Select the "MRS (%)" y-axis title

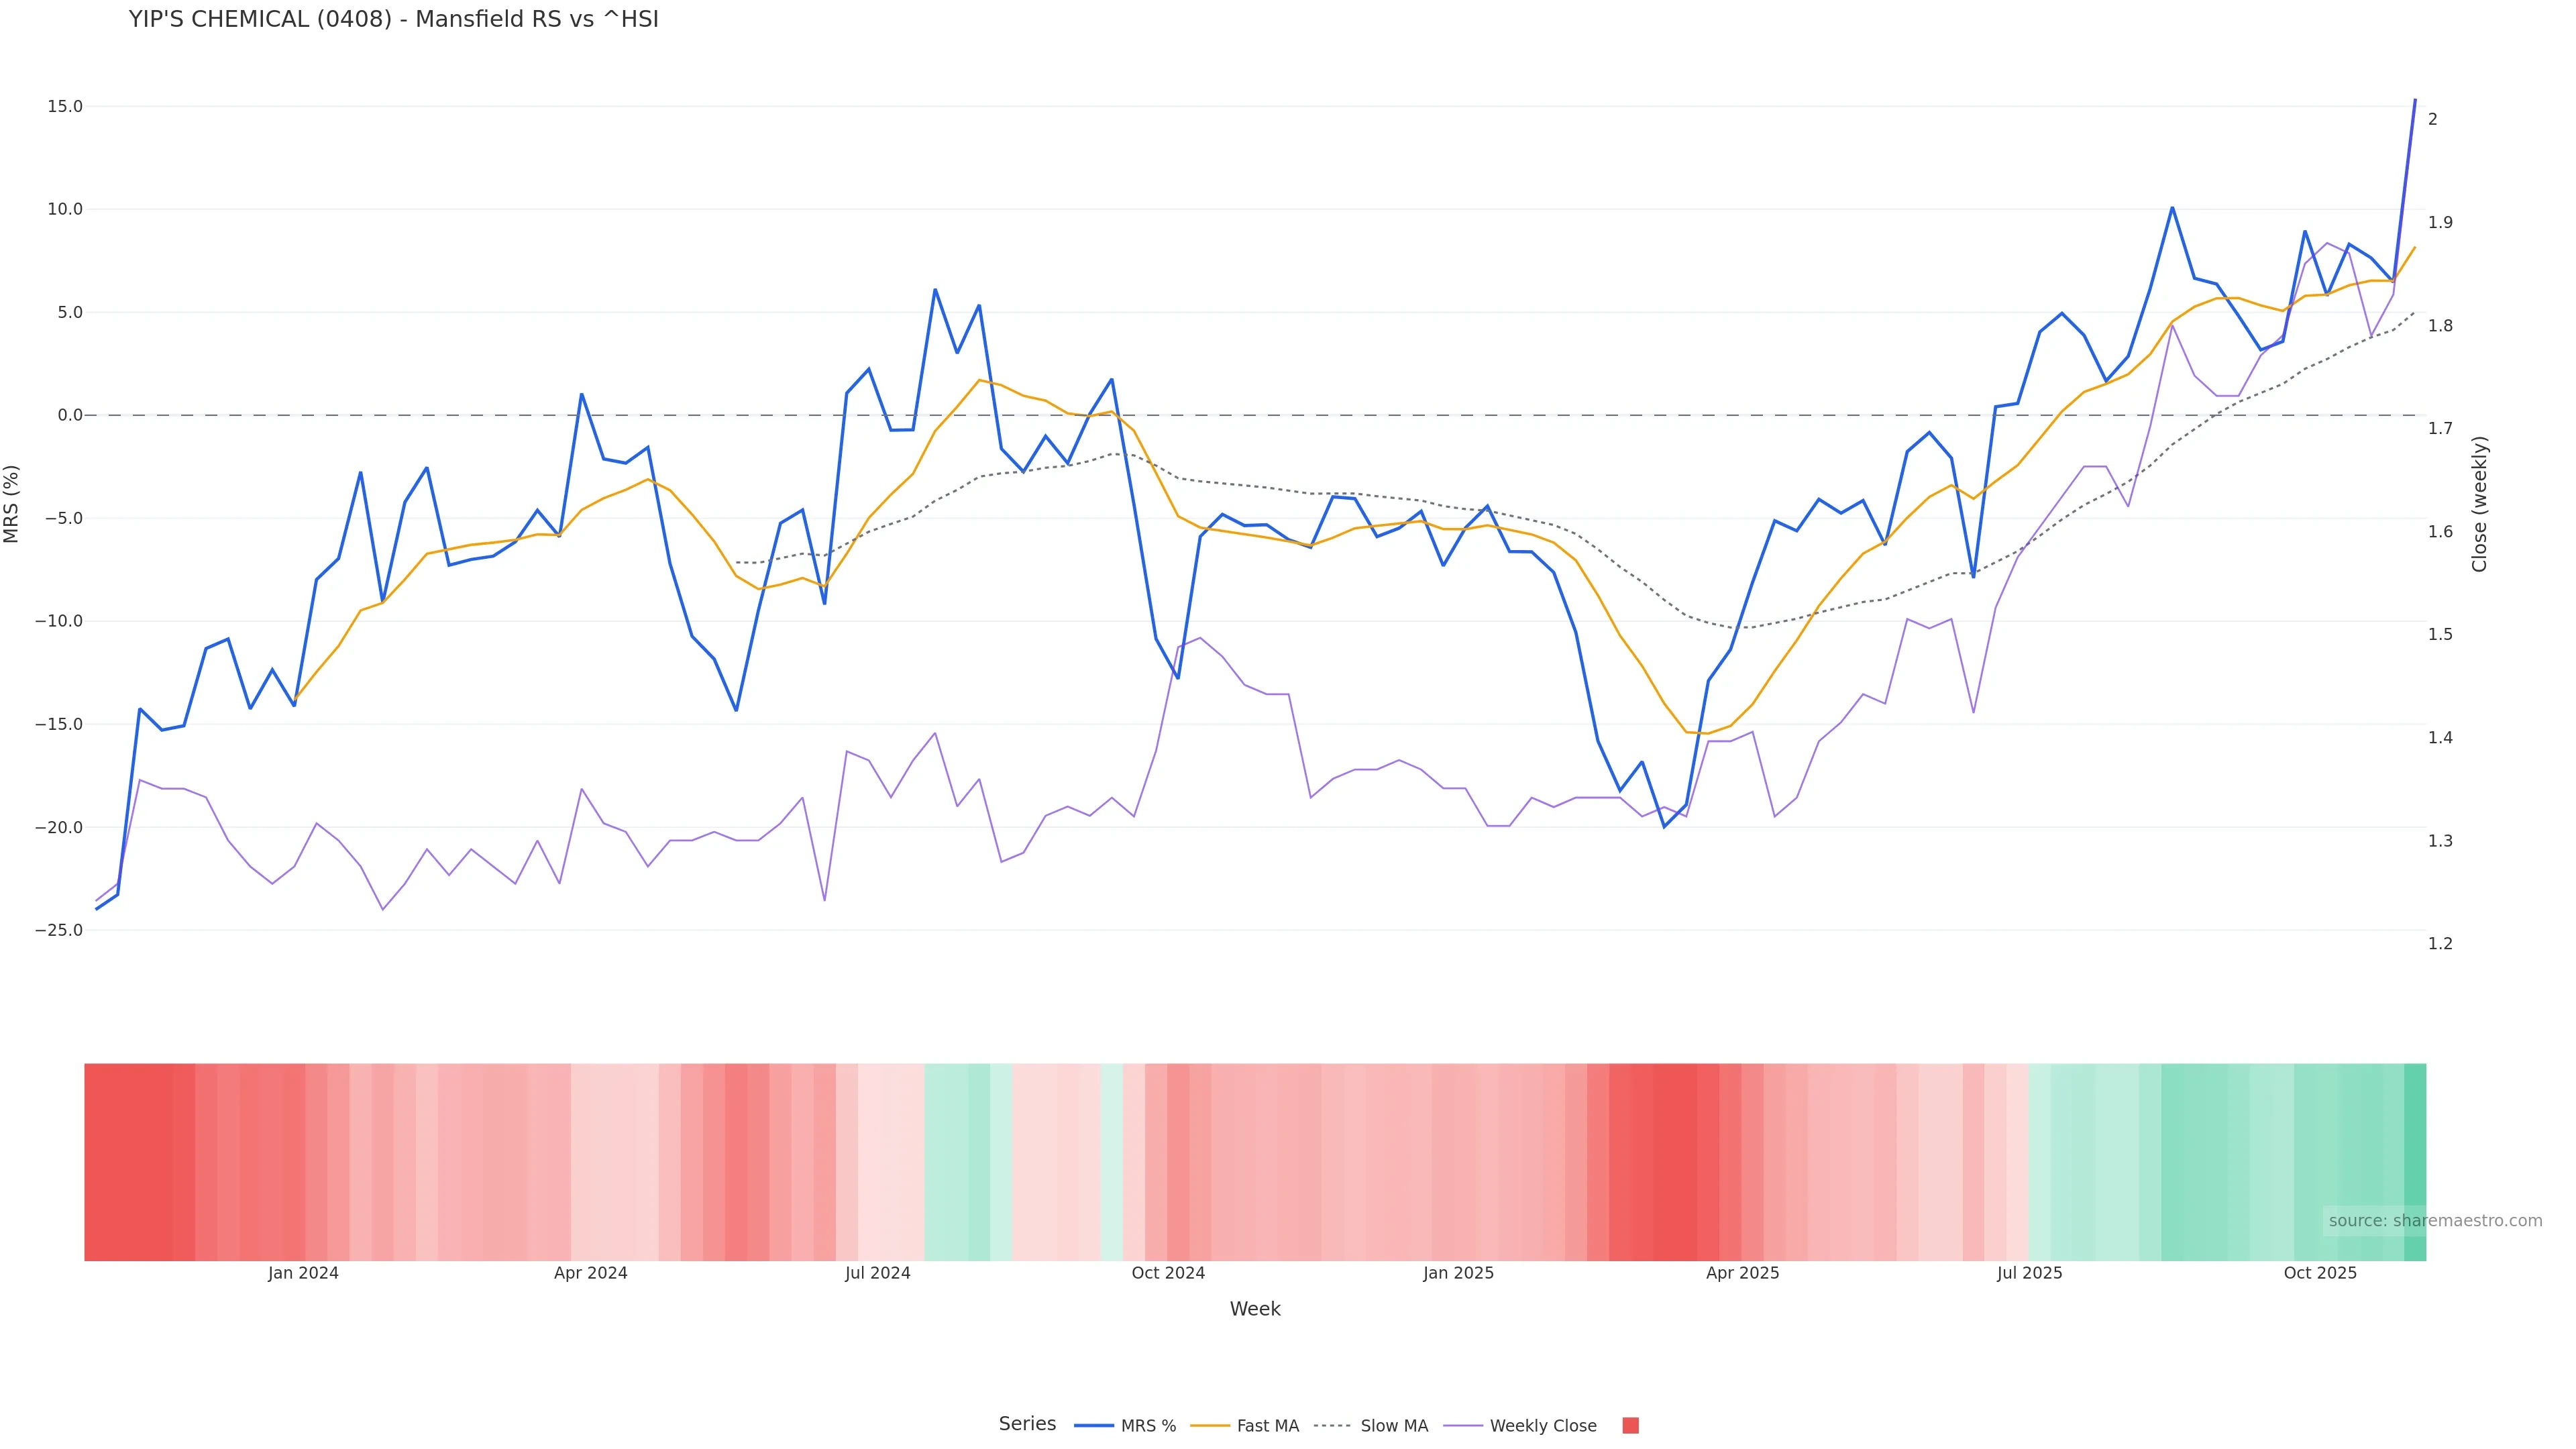tap(12, 504)
